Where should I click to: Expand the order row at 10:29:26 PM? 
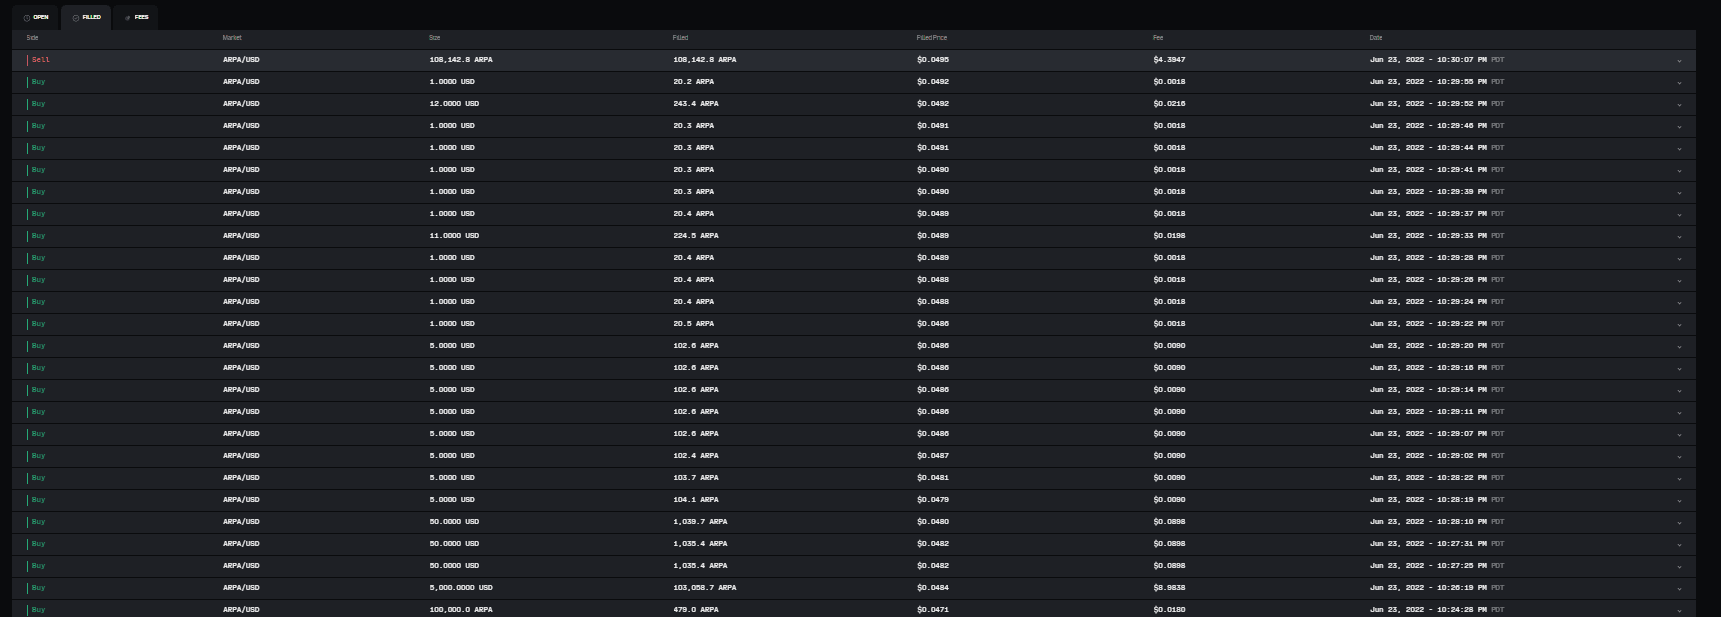coord(1679,280)
